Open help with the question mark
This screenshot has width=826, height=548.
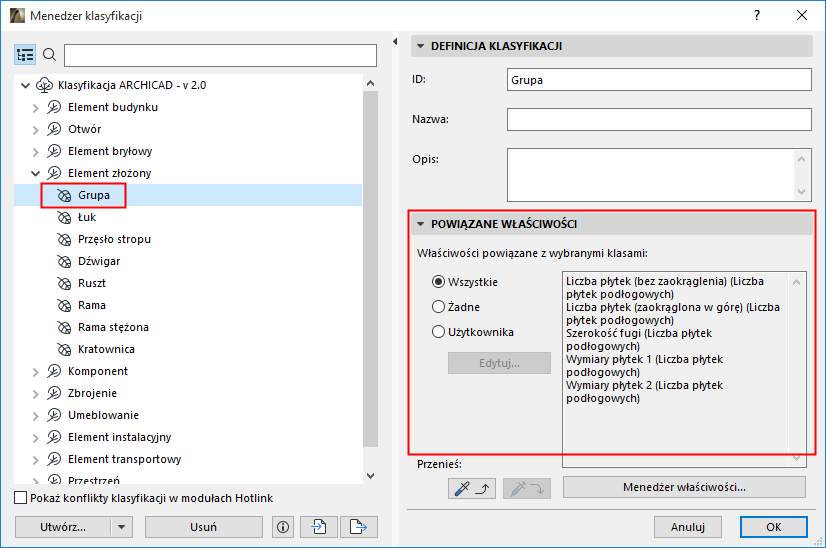[x=757, y=15]
